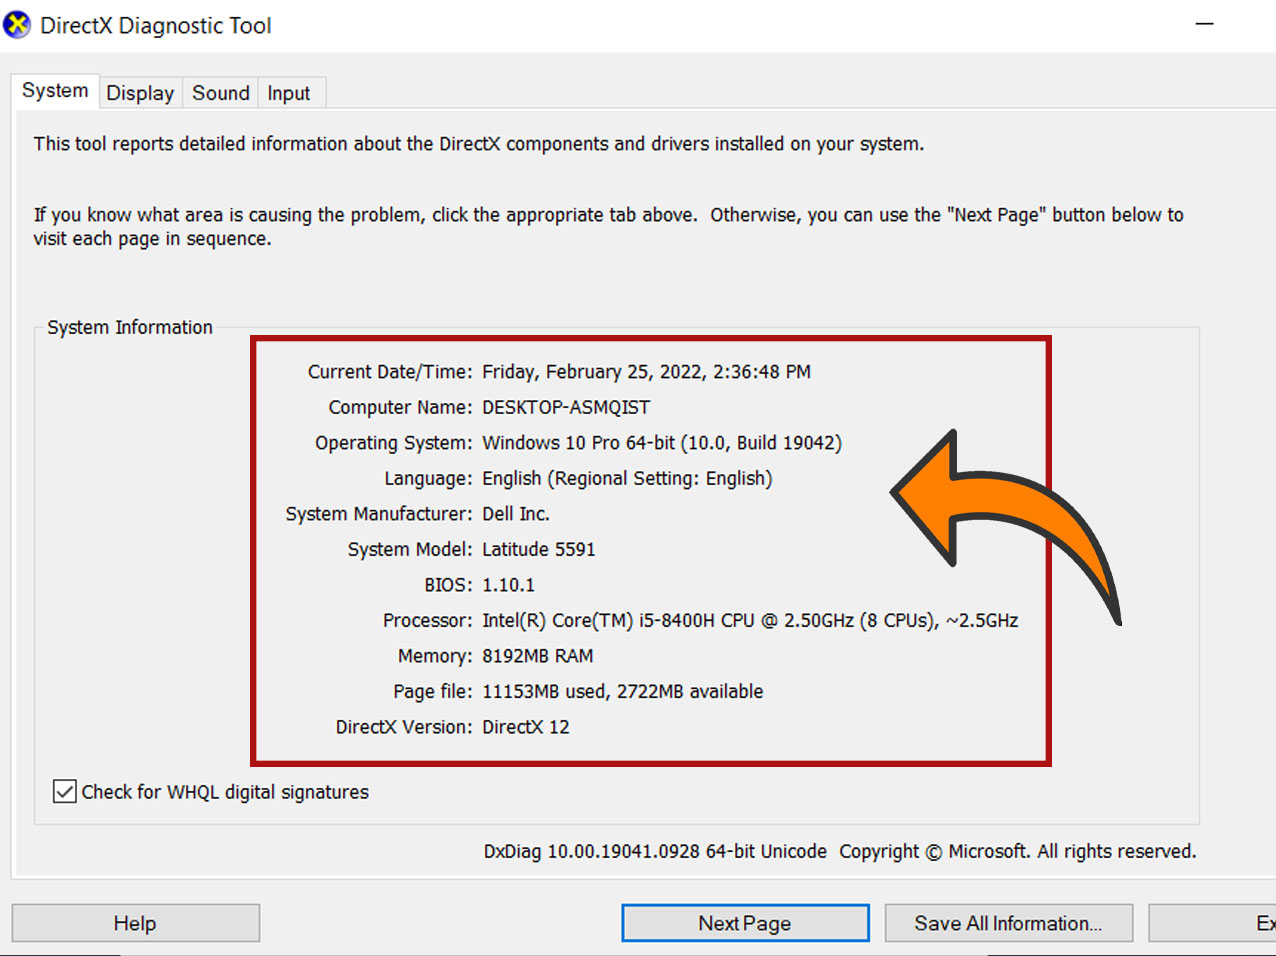Click the 'If you know what area' paragraph
This screenshot has width=1276, height=956.
coord(608,227)
